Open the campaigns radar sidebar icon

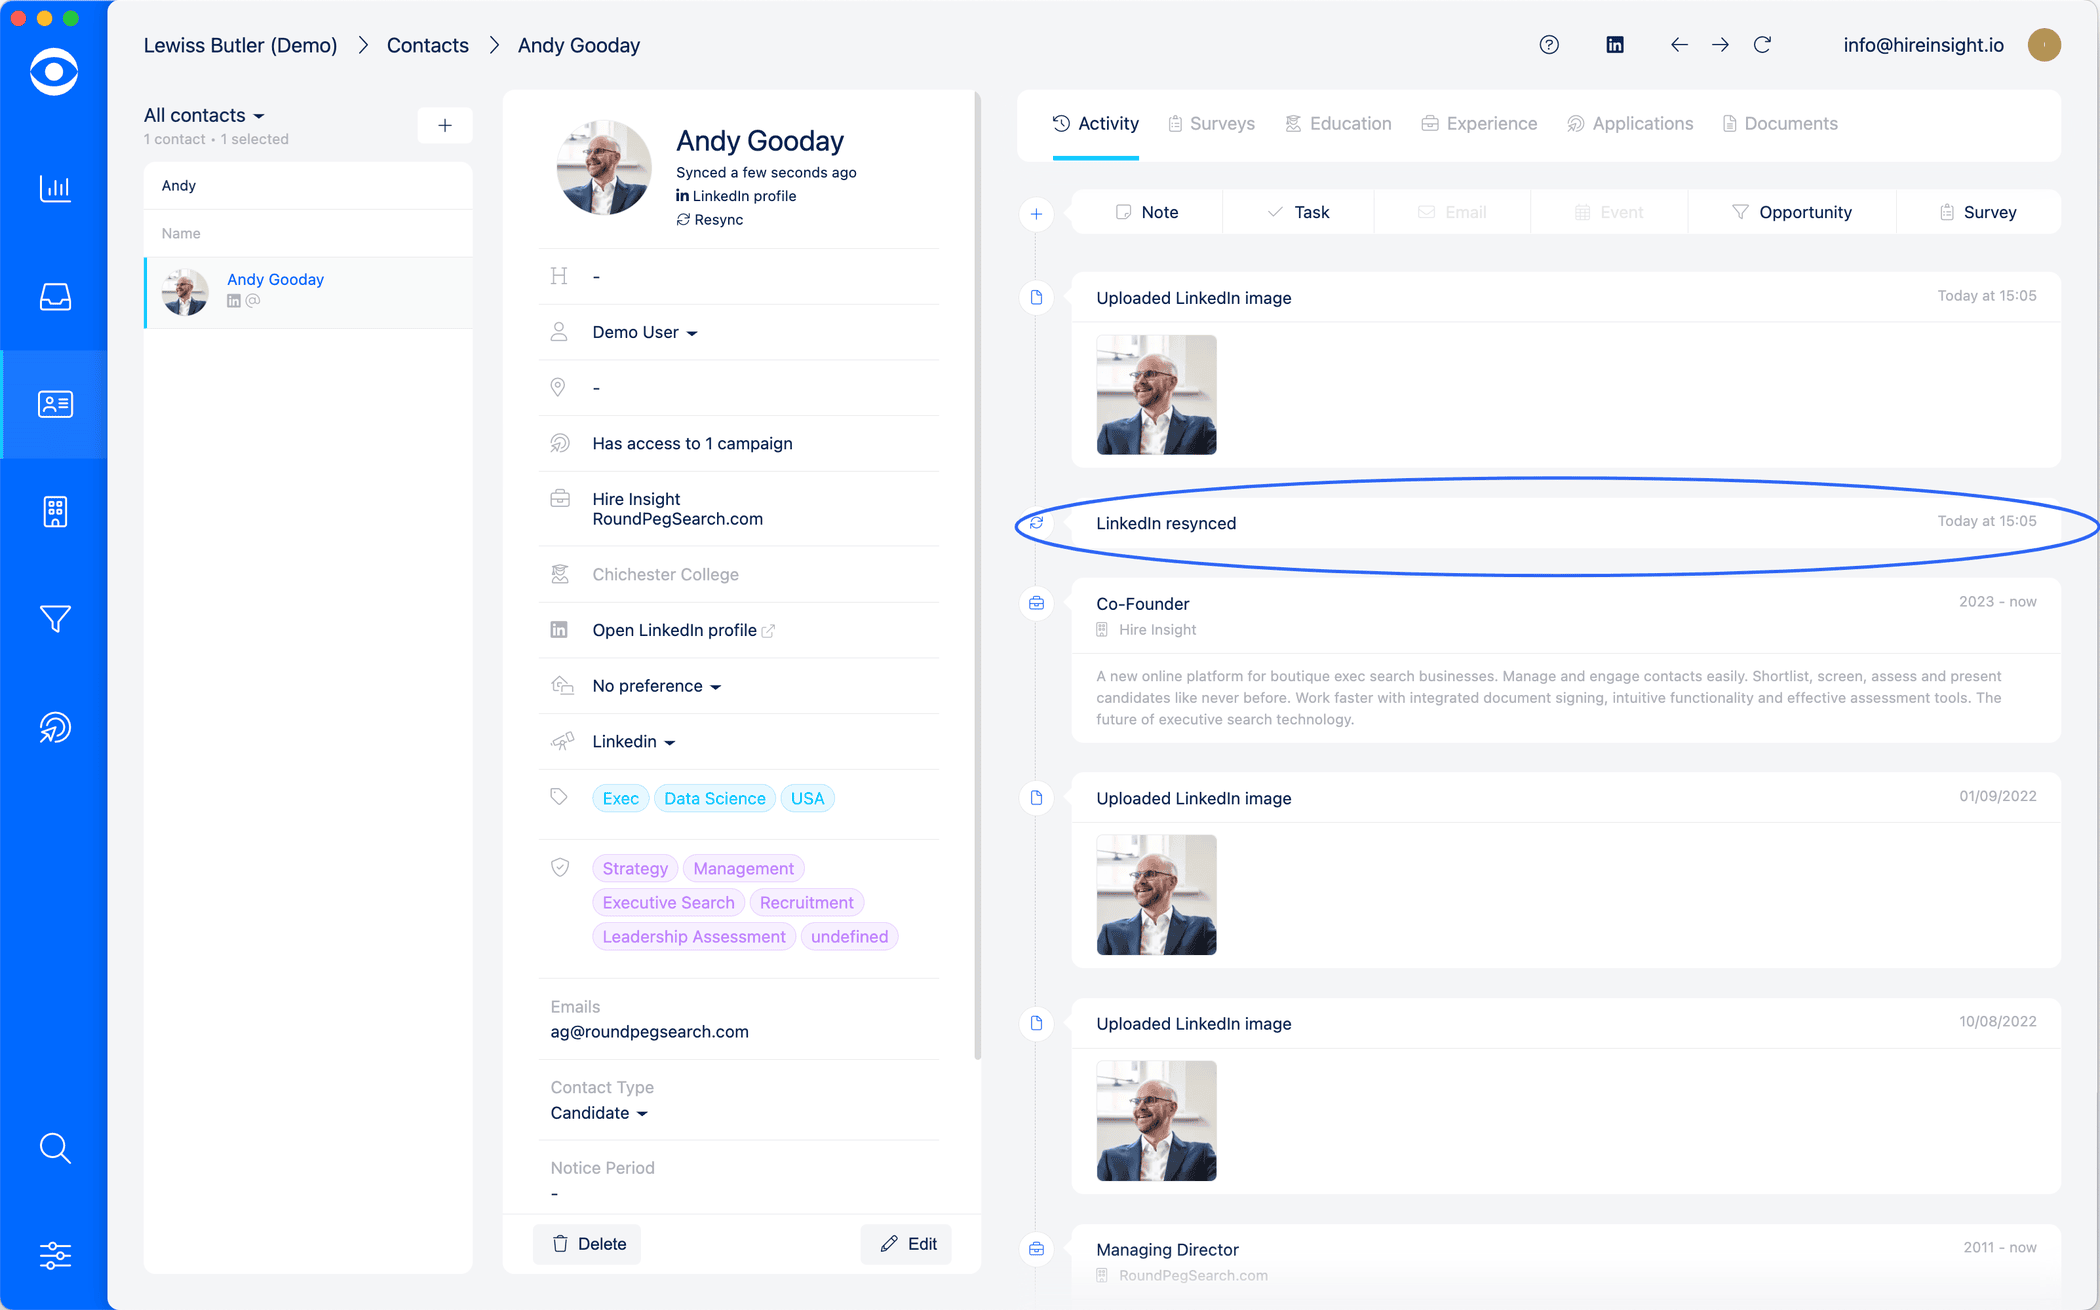click(x=55, y=727)
